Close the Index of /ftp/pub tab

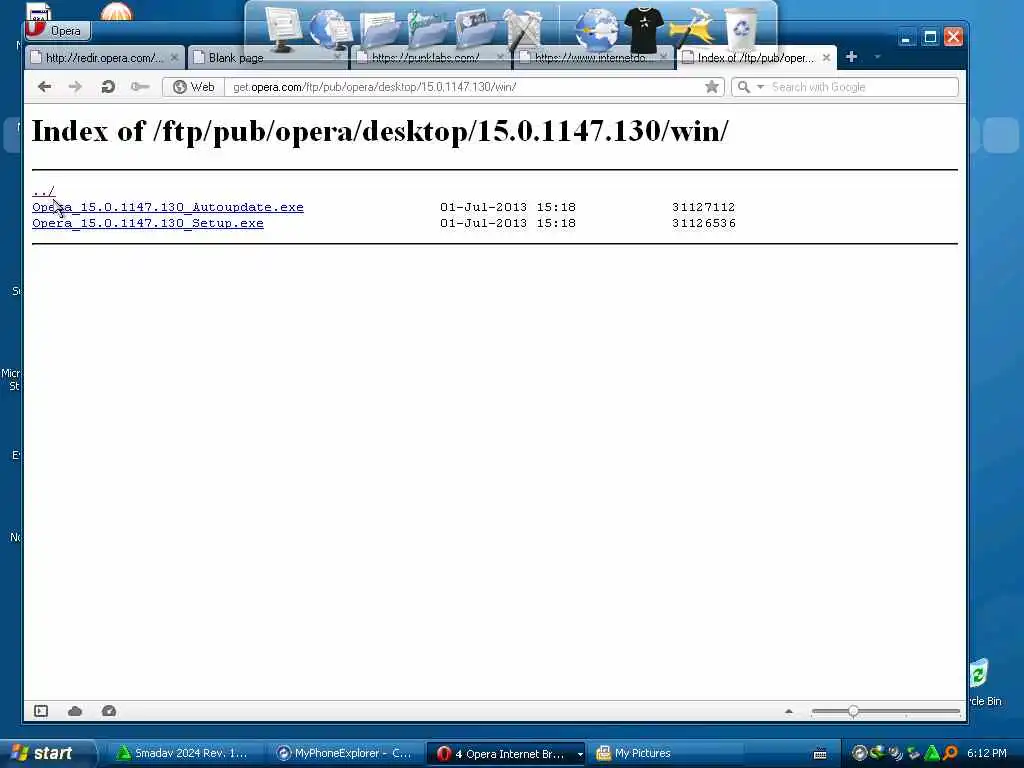click(826, 58)
